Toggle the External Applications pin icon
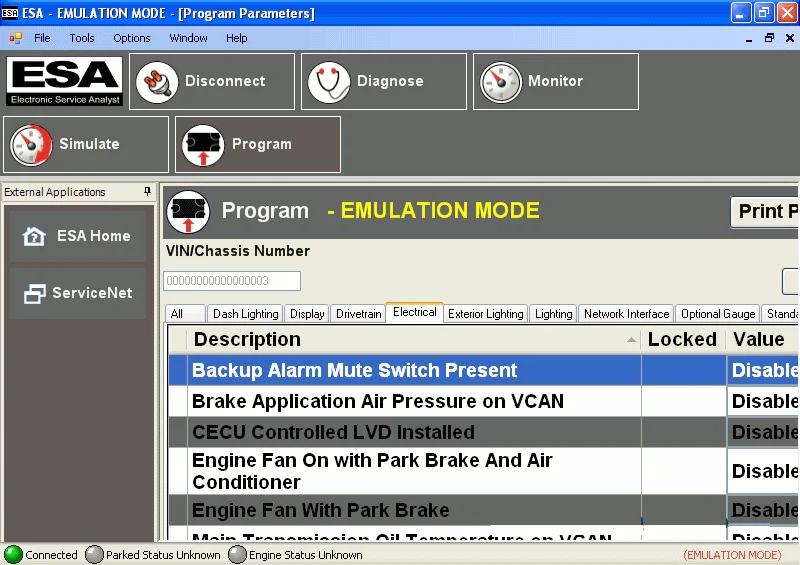 tap(147, 191)
